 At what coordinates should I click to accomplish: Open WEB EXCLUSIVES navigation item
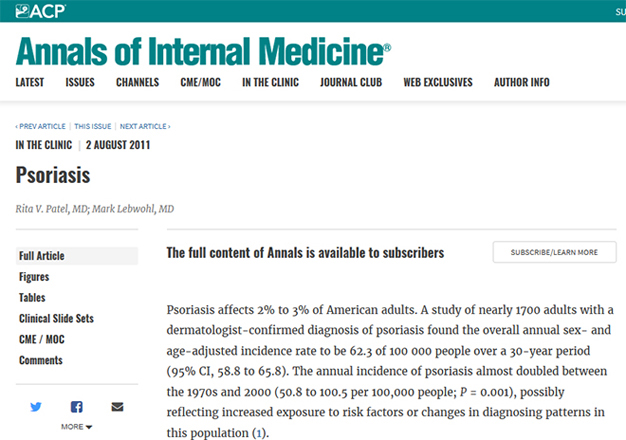(438, 82)
